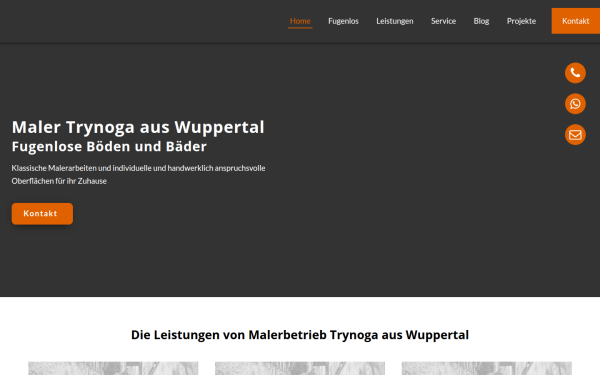Go to Home in the navigation

(300, 21)
